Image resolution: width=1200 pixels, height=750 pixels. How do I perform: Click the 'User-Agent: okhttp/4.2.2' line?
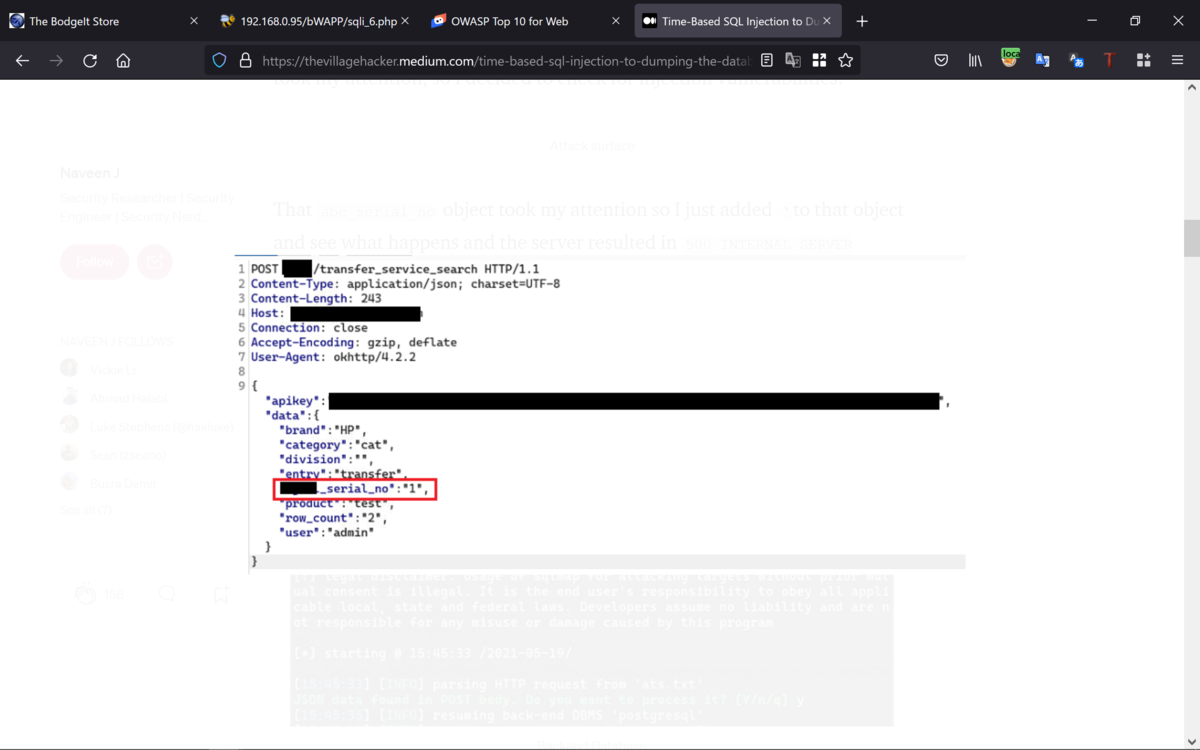333,357
